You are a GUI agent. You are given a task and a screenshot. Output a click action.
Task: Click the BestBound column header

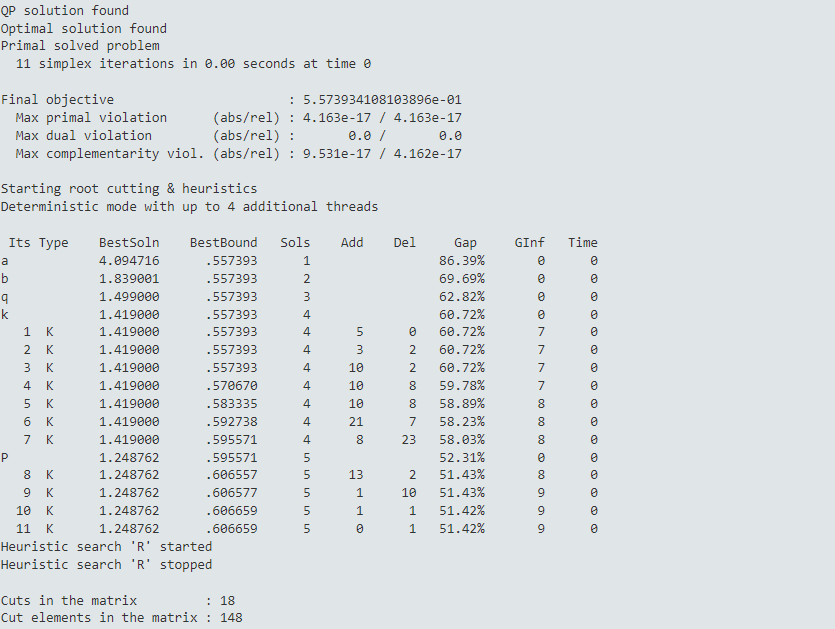coord(222,242)
